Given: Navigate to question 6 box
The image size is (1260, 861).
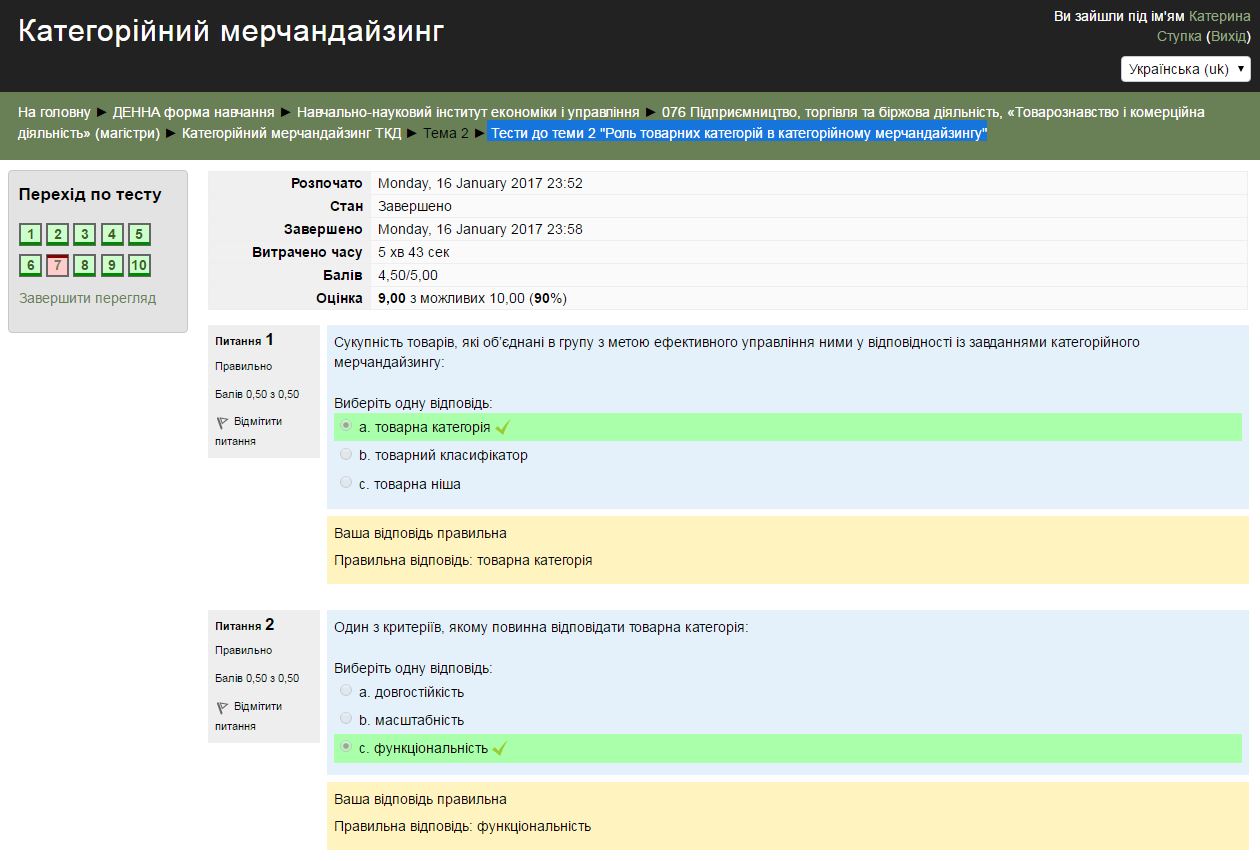Looking at the screenshot, I should [30, 266].
